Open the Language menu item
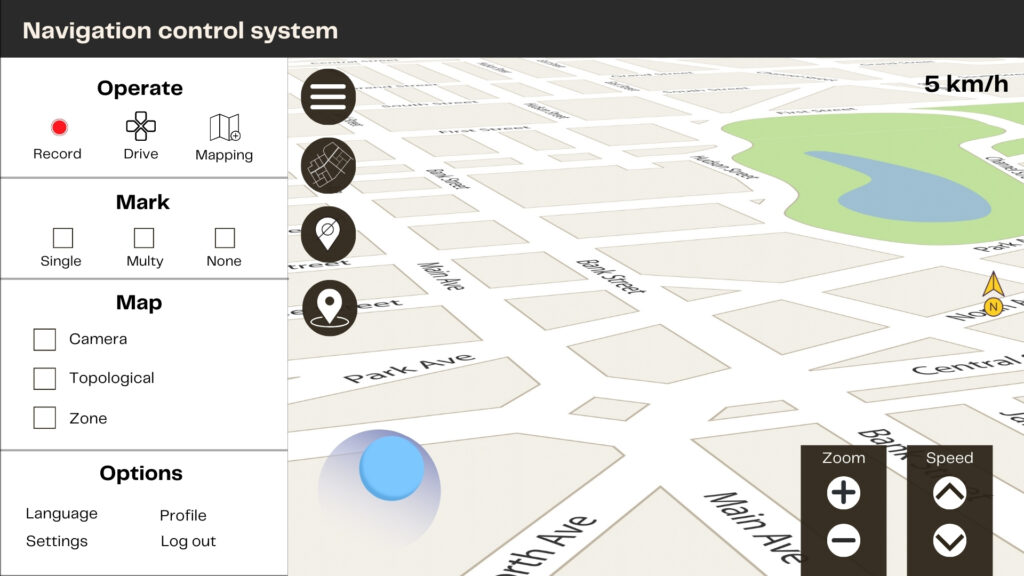Screen dimensions: 1024x576 tap(61, 513)
